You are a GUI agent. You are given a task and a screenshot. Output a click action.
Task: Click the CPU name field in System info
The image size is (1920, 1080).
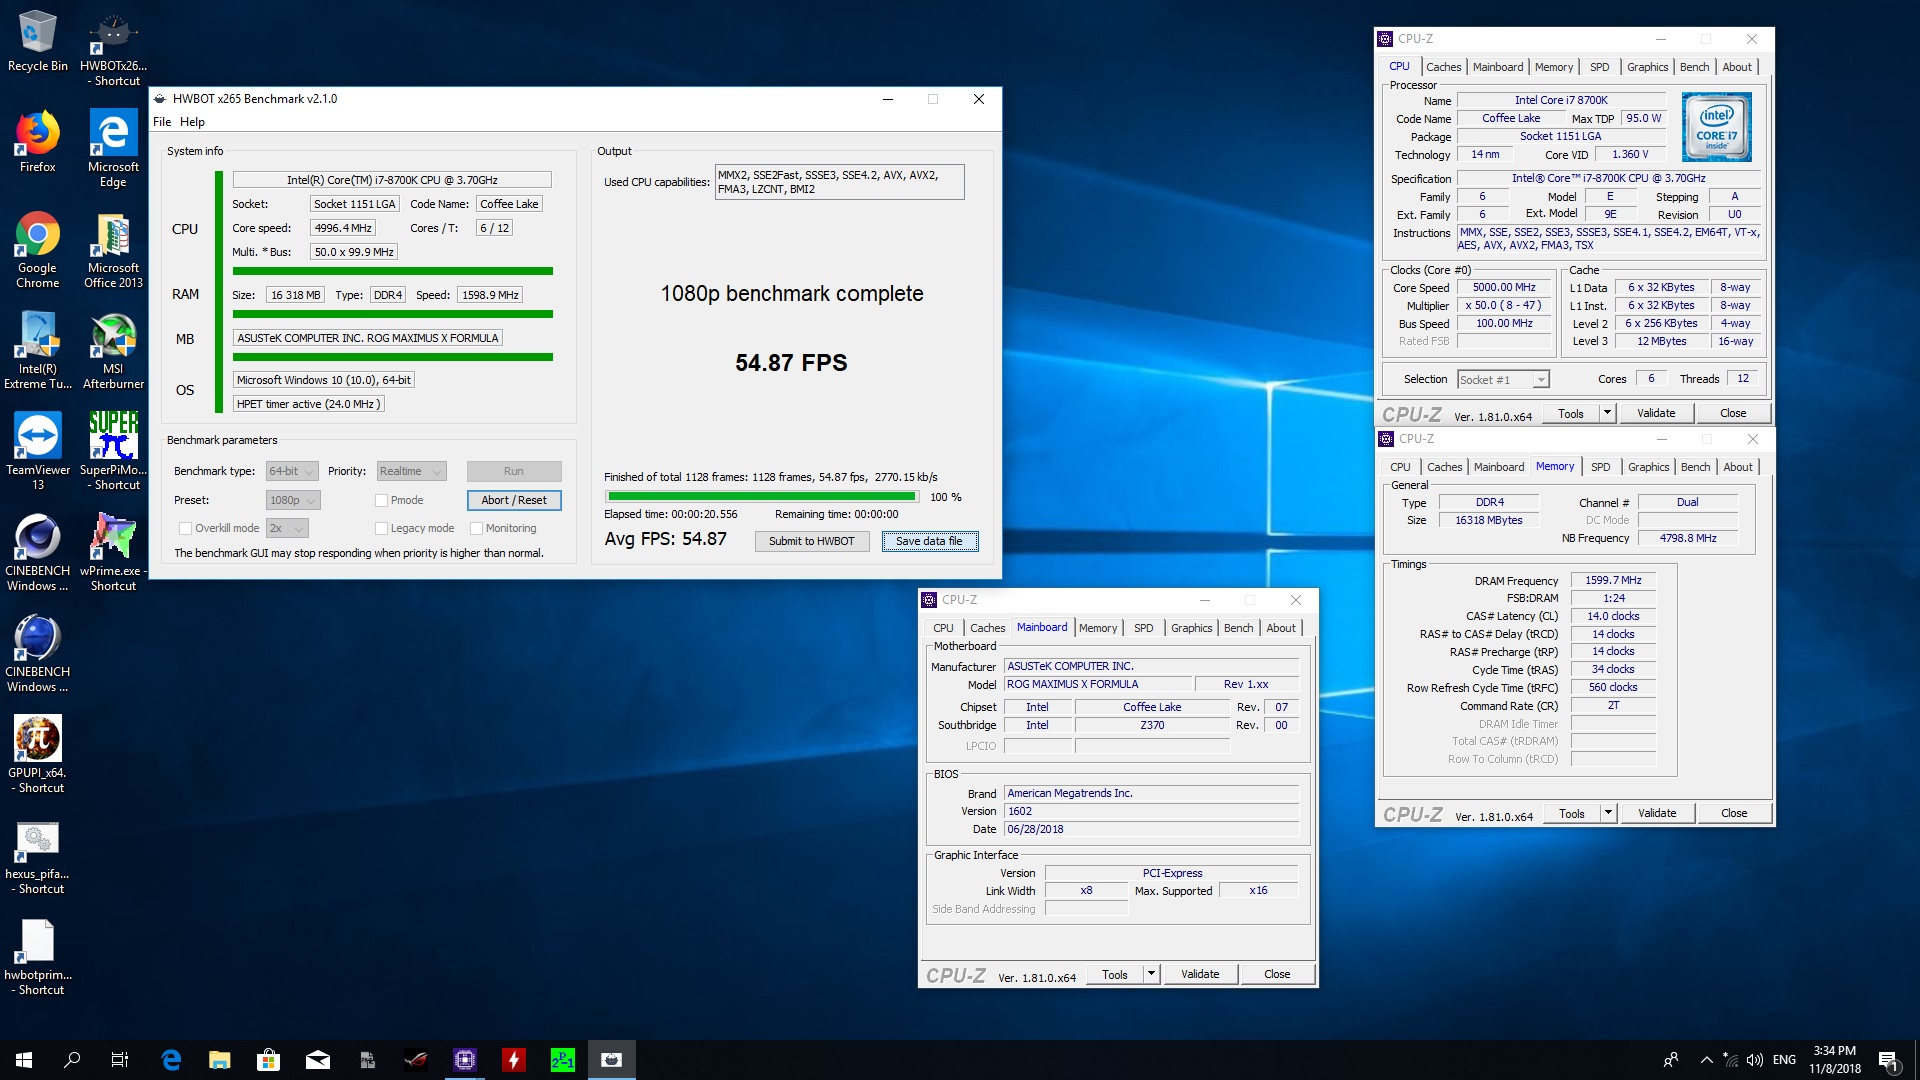click(392, 180)
